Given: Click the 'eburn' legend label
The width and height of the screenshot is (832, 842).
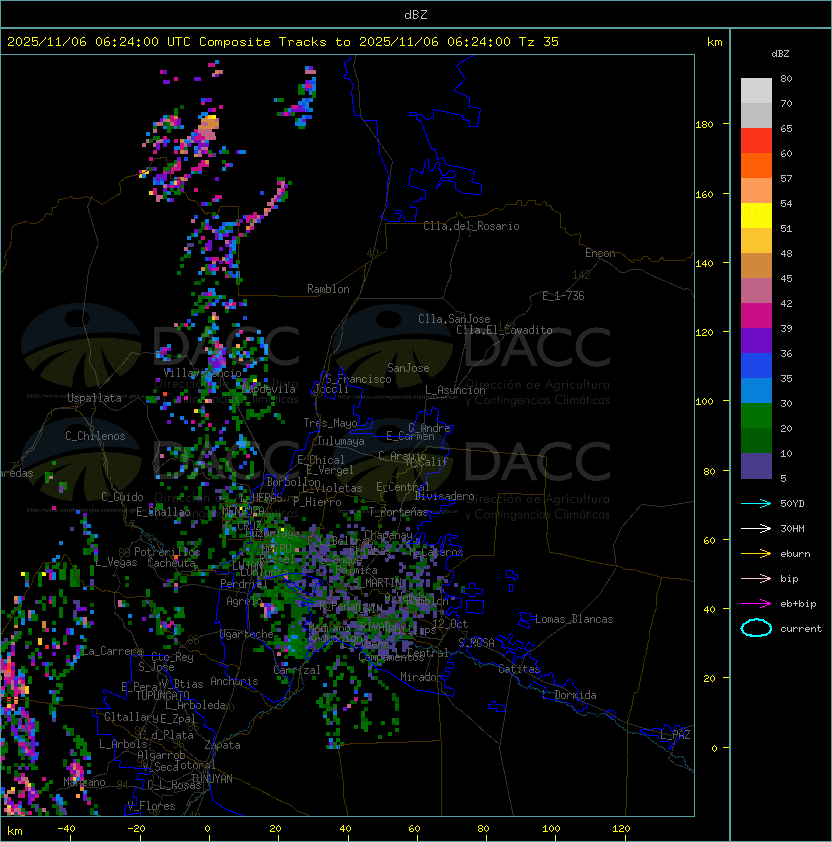Looking at the screenshot, I should coord(795,554).
